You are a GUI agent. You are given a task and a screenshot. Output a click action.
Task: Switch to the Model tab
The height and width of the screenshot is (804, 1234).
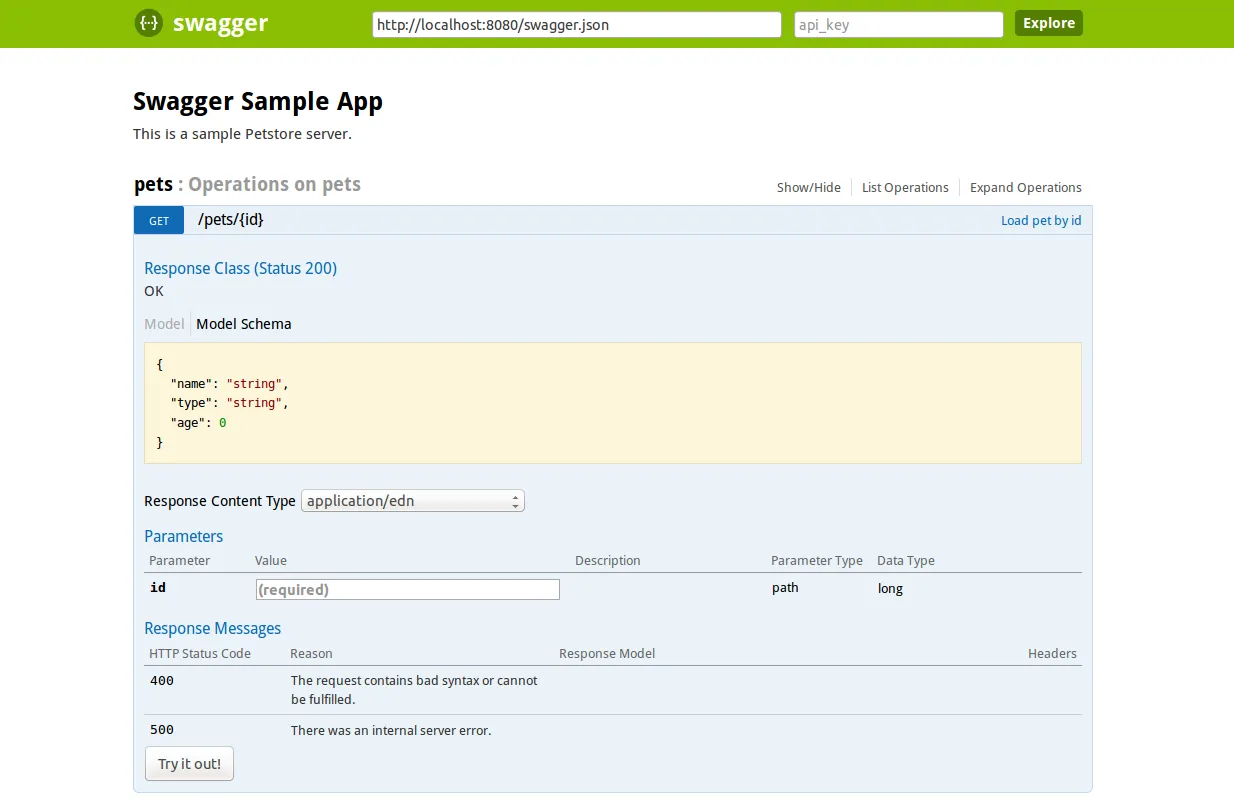(164, 324)
